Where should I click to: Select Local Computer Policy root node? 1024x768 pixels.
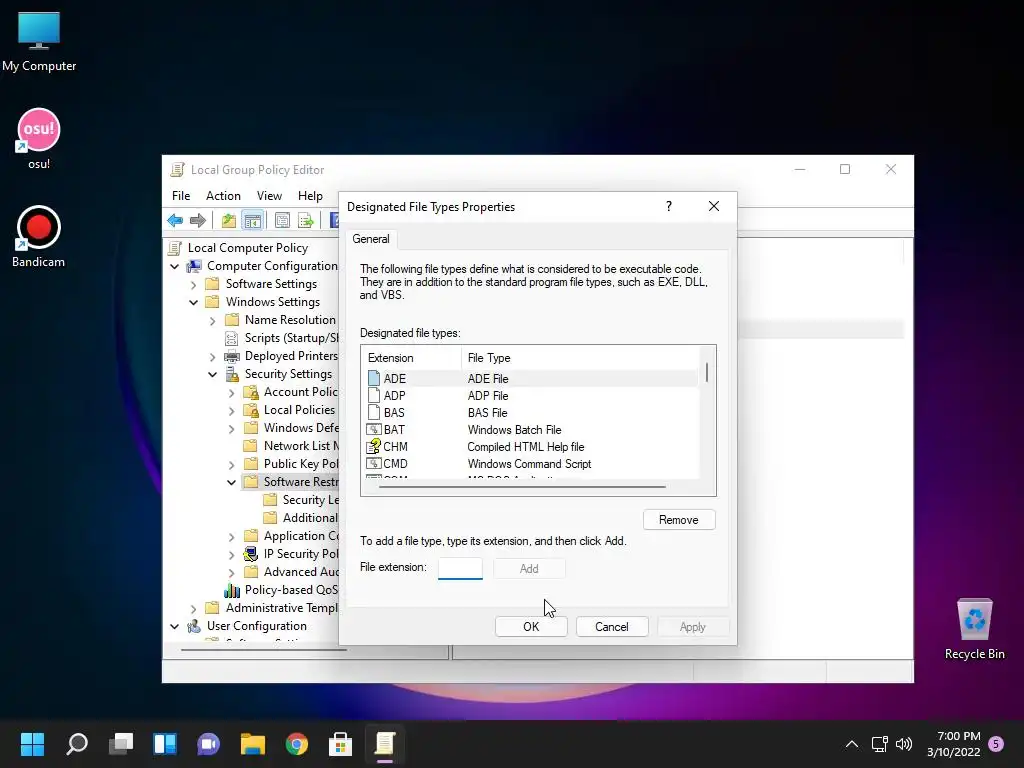[x=248, y=248]
